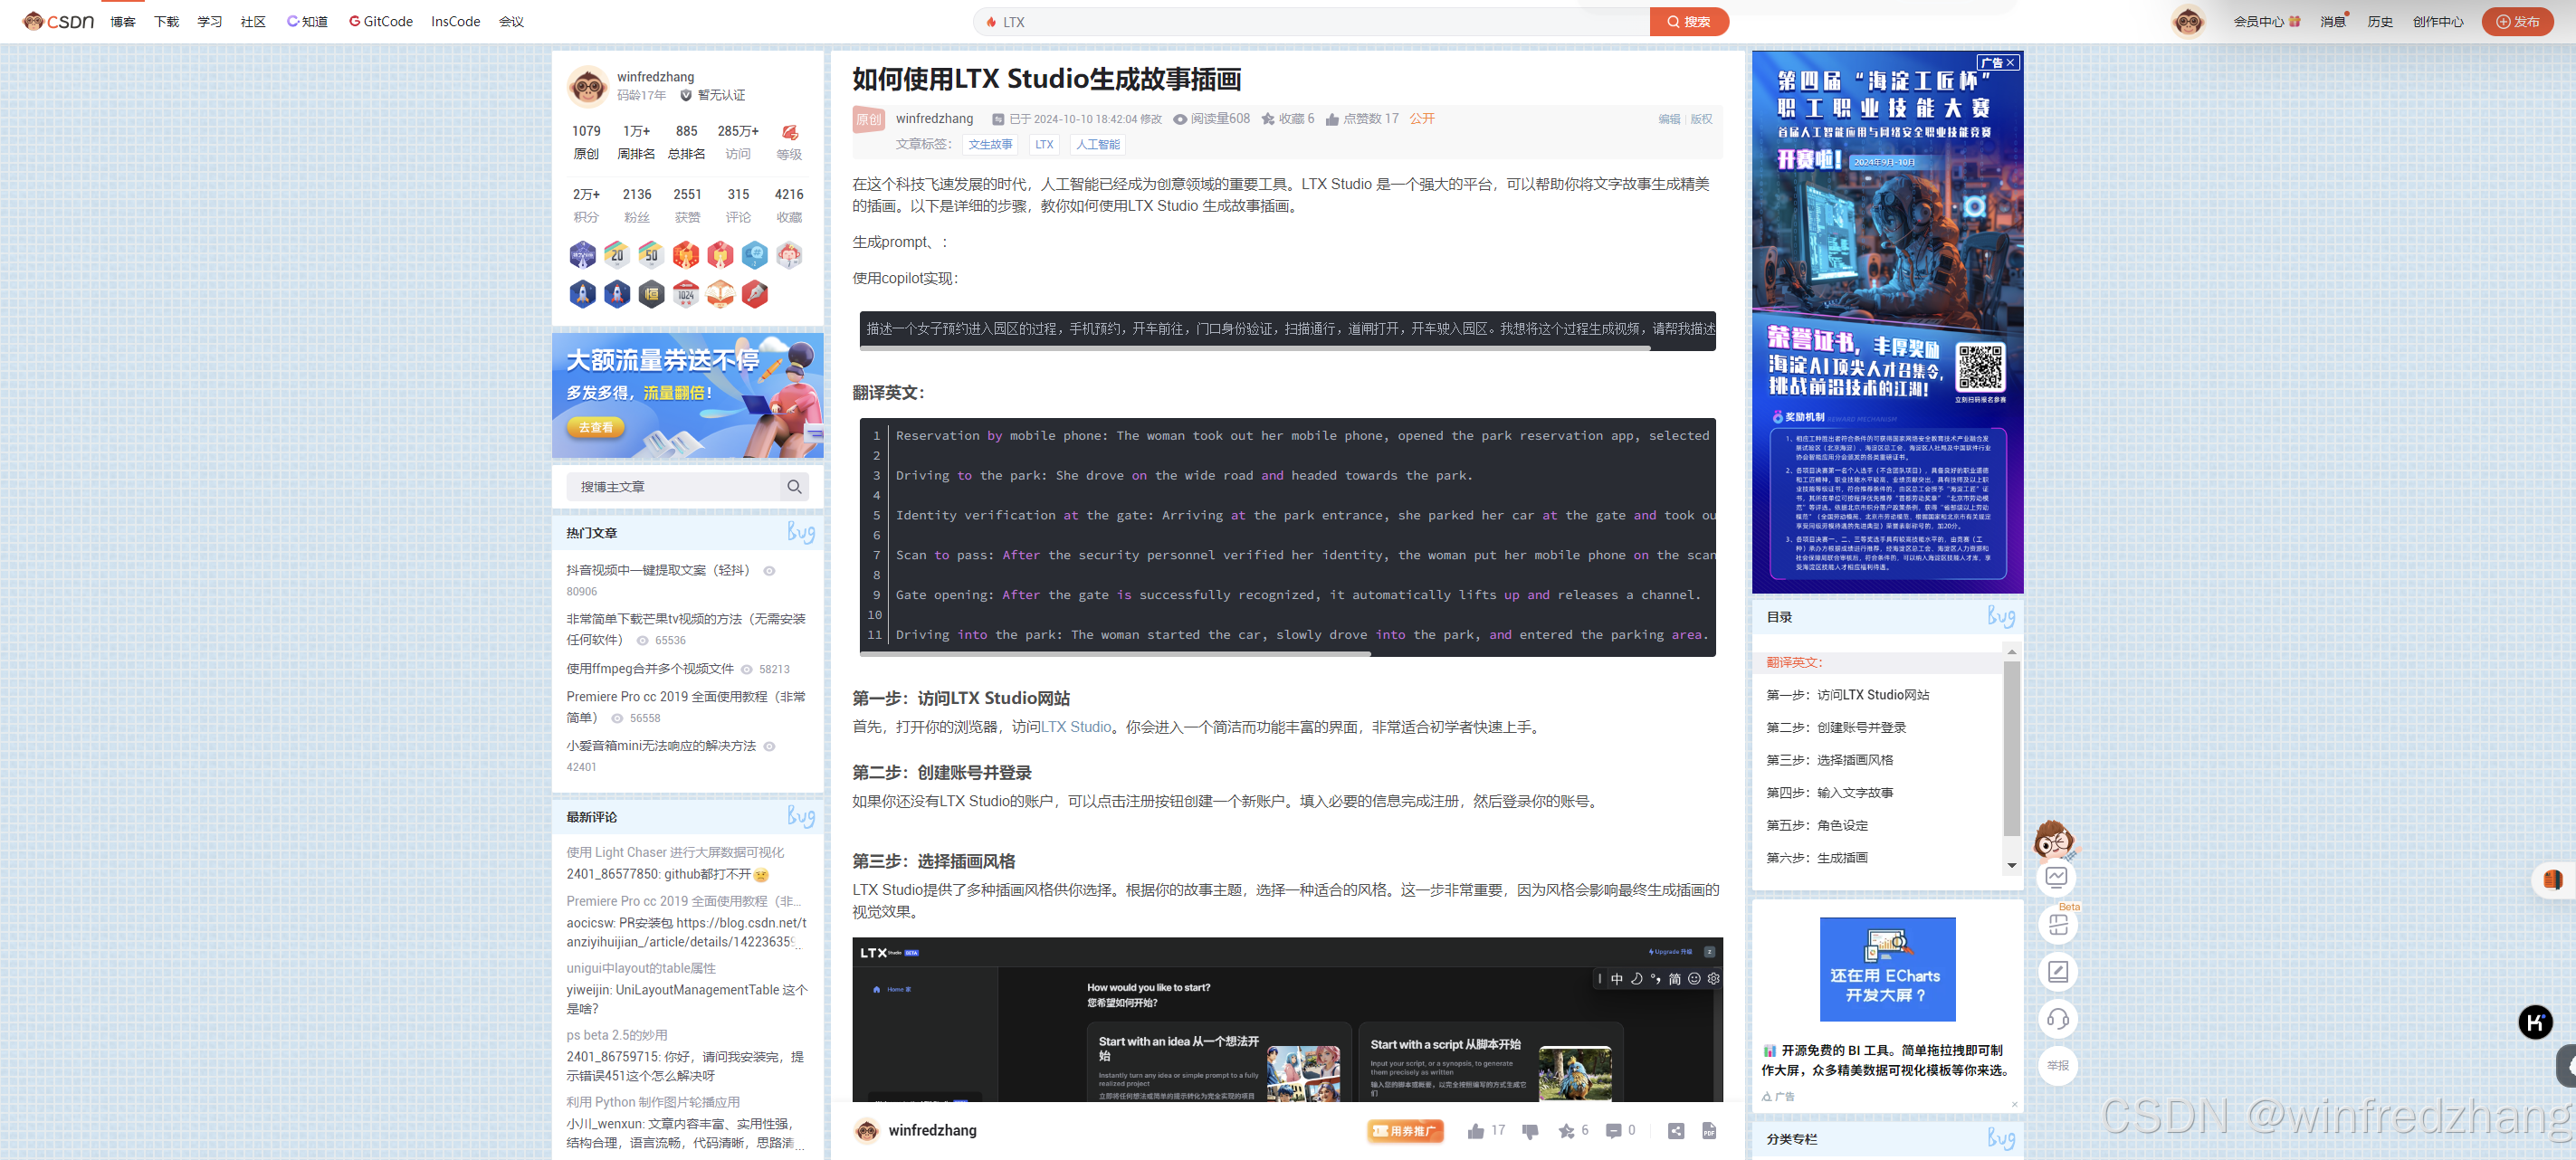Click the 目录 scrollbar down arrow
The height and width of the screenshot is (1160, 2576).
click(x=2011, y=866)
